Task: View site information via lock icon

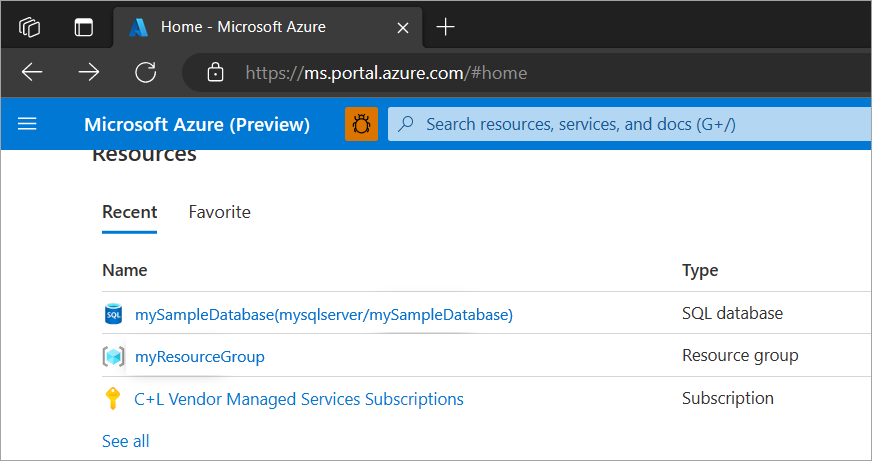Action: click(215, 72)
